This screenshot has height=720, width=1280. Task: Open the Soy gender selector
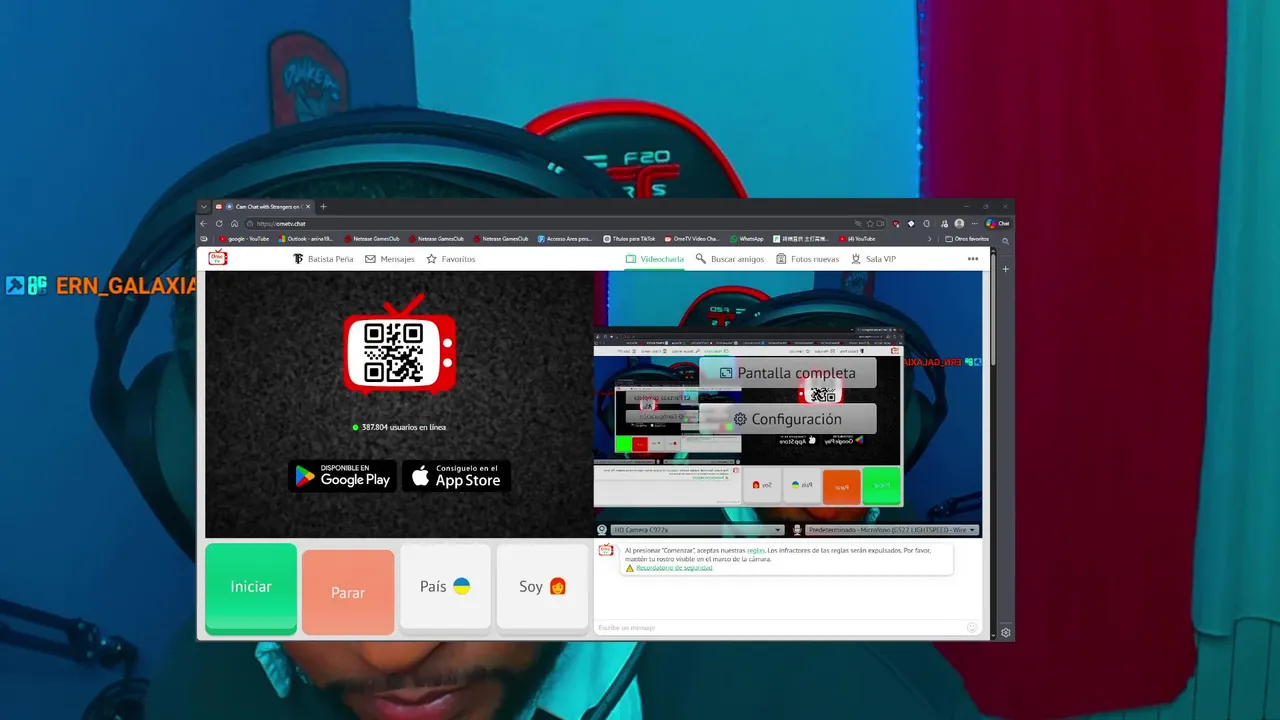tap(542, 587)
